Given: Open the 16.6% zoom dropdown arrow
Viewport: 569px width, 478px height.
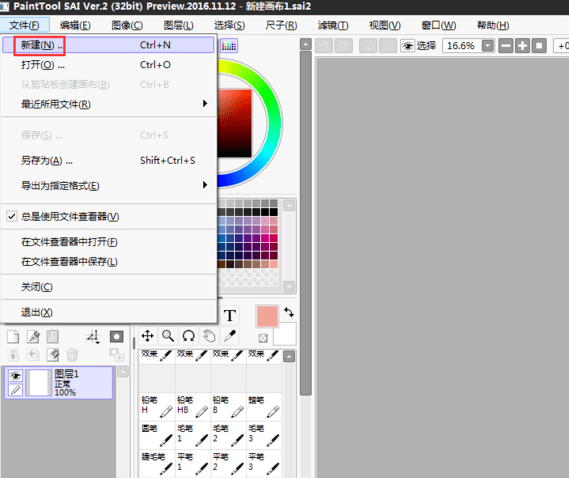Looking at the screenshot, I should (488, 46).
